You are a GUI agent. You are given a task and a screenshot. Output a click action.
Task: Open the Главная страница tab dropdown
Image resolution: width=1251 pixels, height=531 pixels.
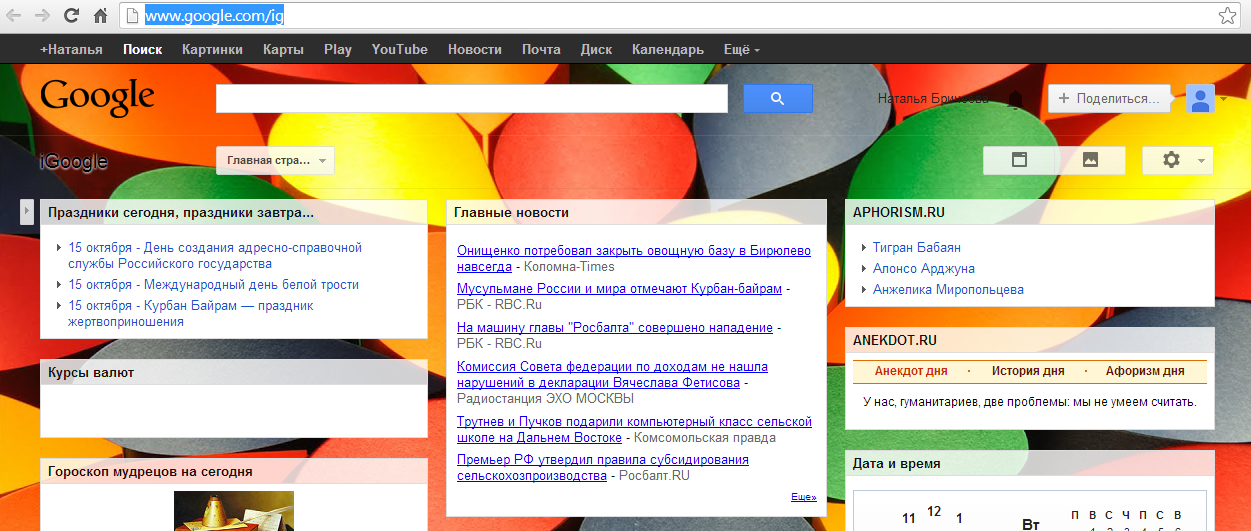pyautogui.click(x=275, y=160)
